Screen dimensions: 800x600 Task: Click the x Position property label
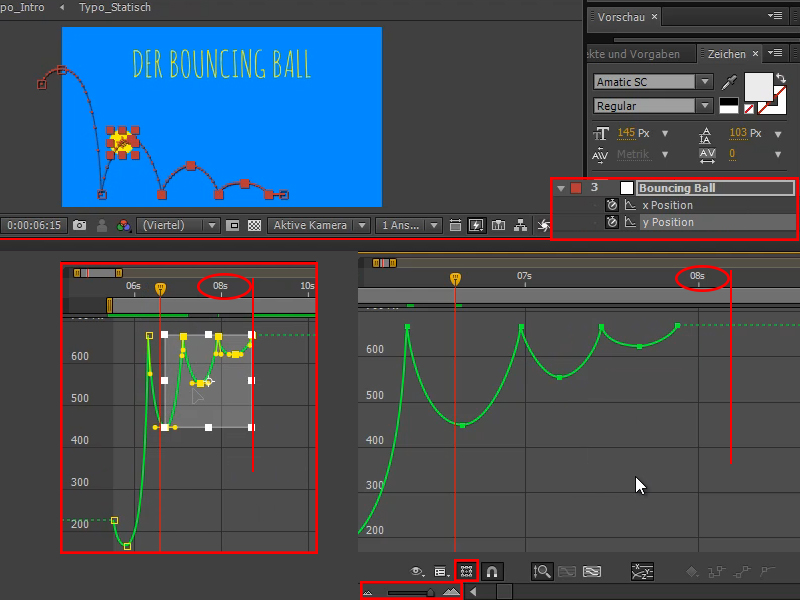(x=666, y=205)
